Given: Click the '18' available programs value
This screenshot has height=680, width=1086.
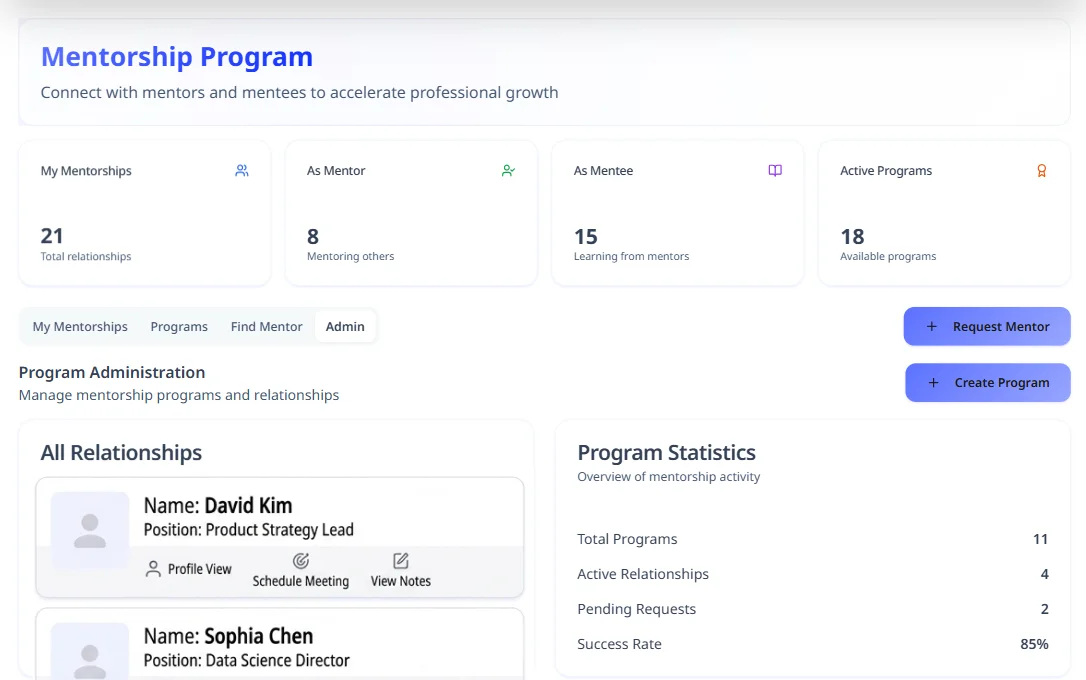Looking at the screenshot, I should pos(853,237).
